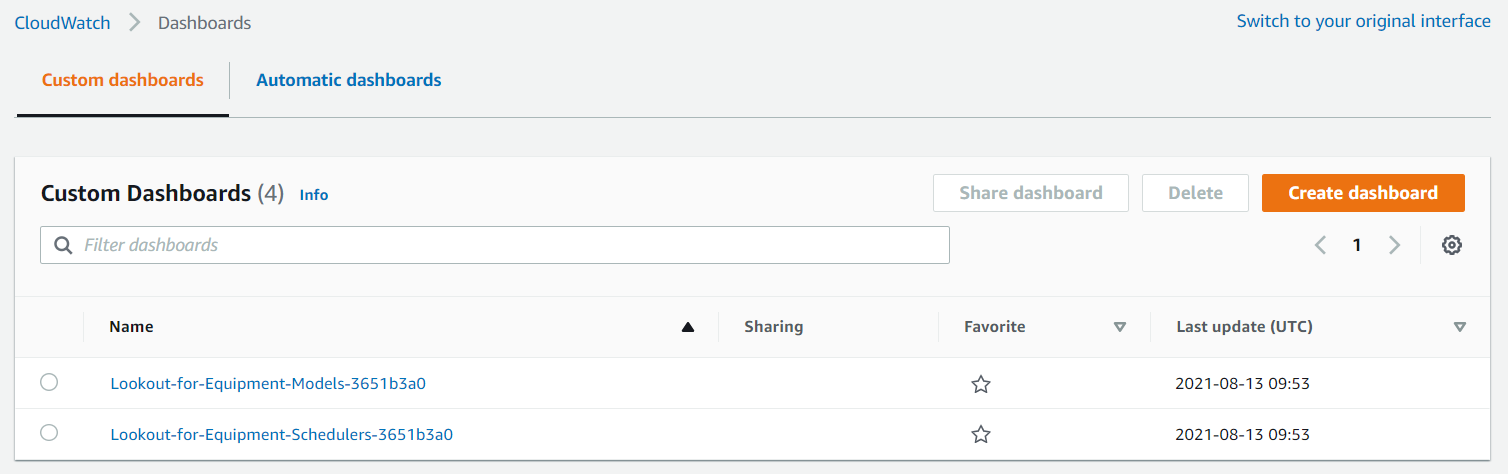Open the Info link beside Custom Dashboards

click(314, 195)
